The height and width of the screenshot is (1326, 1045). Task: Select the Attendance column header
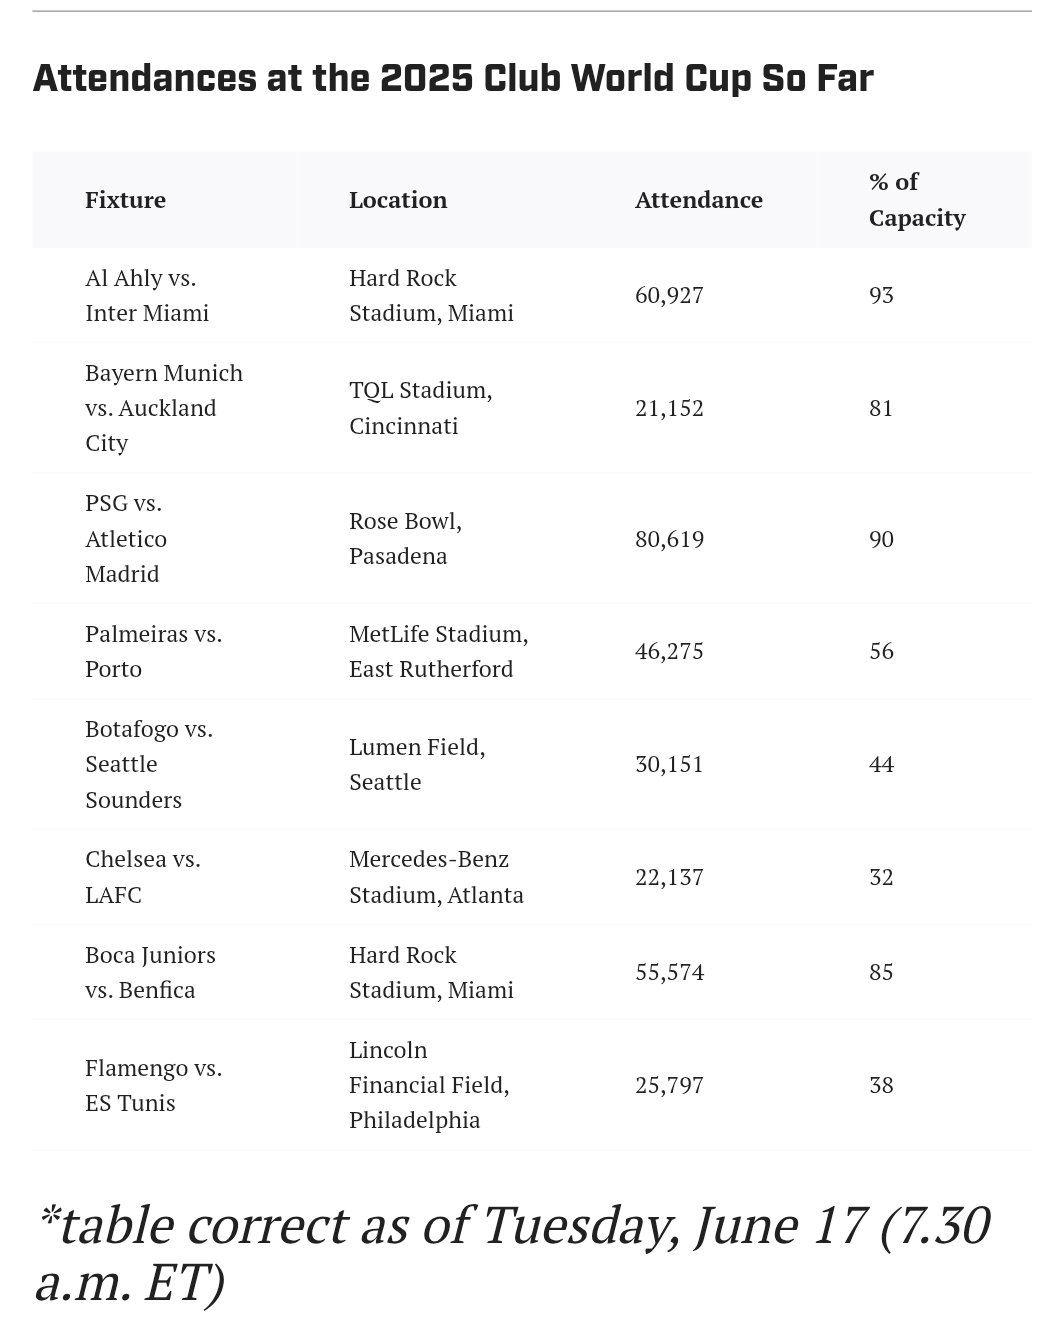point(698,200)
